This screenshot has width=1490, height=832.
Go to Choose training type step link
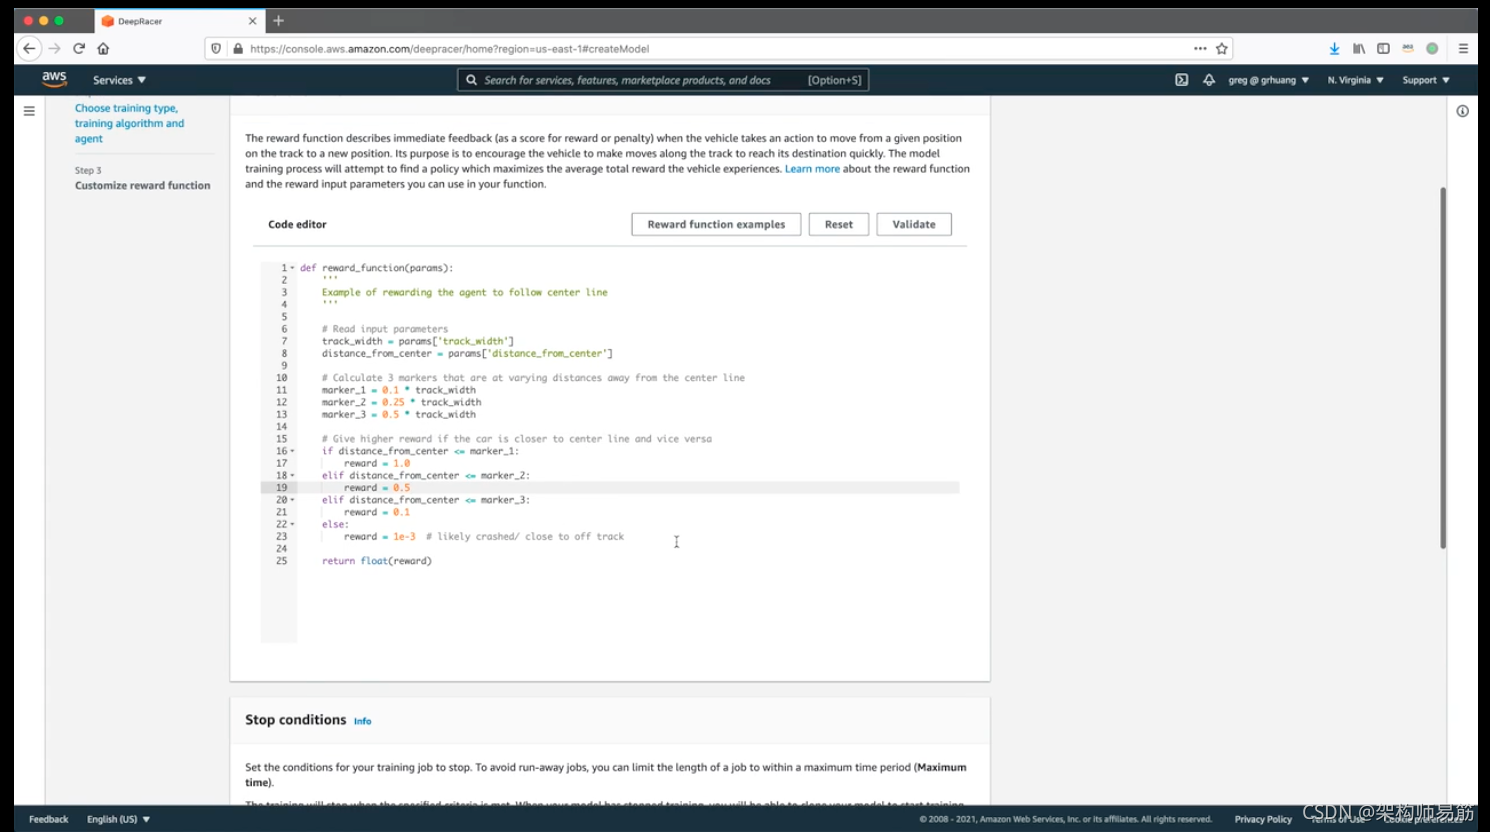(x=129, y=123)
